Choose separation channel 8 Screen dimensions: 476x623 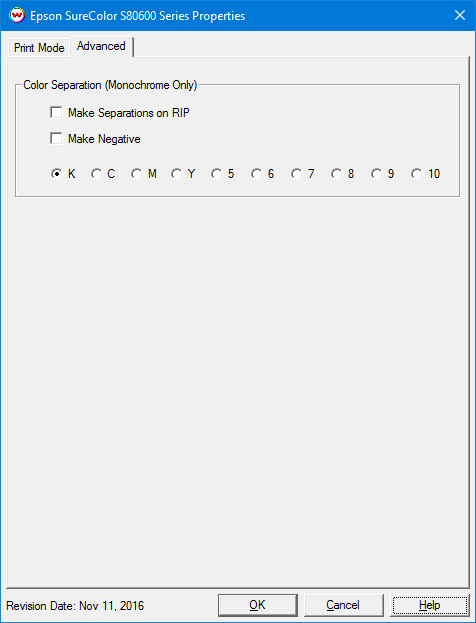[x=337, y=174]
